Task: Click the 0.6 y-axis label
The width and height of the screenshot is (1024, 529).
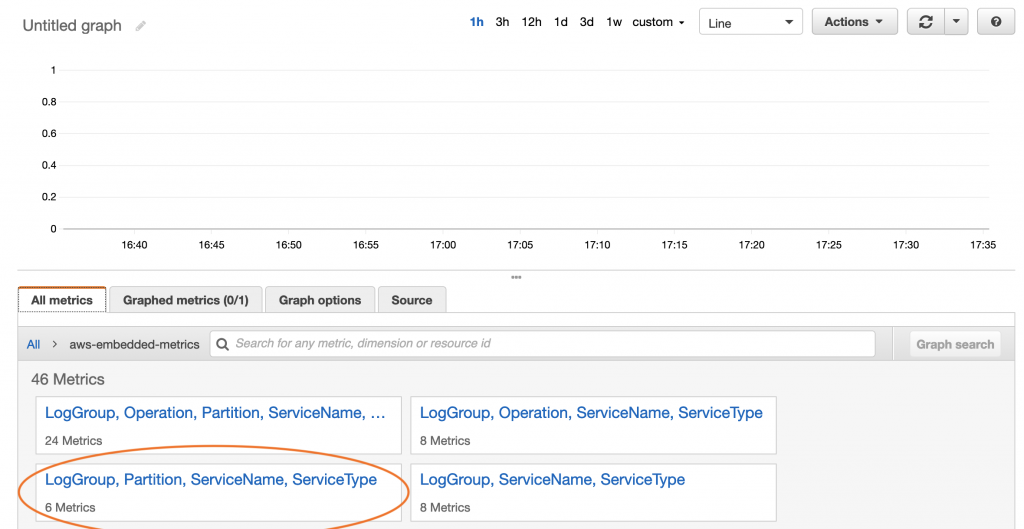Action: [x=50, y=133]
